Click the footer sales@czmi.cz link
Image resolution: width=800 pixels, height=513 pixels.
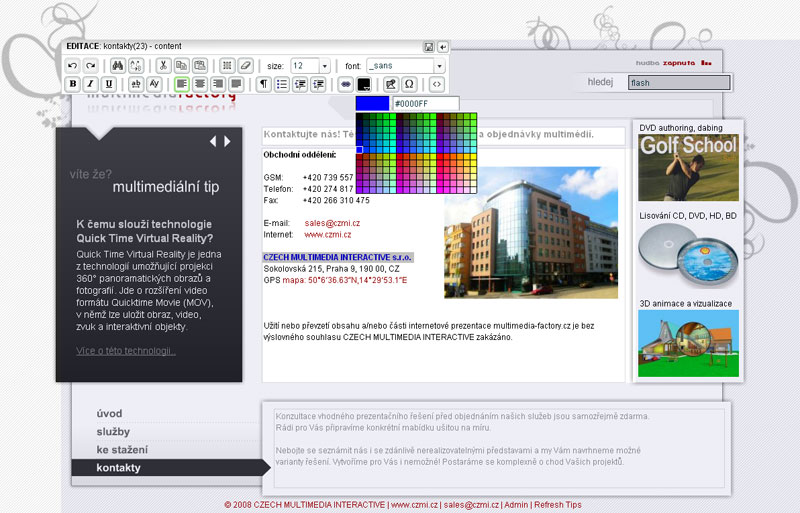click(471, 505)
